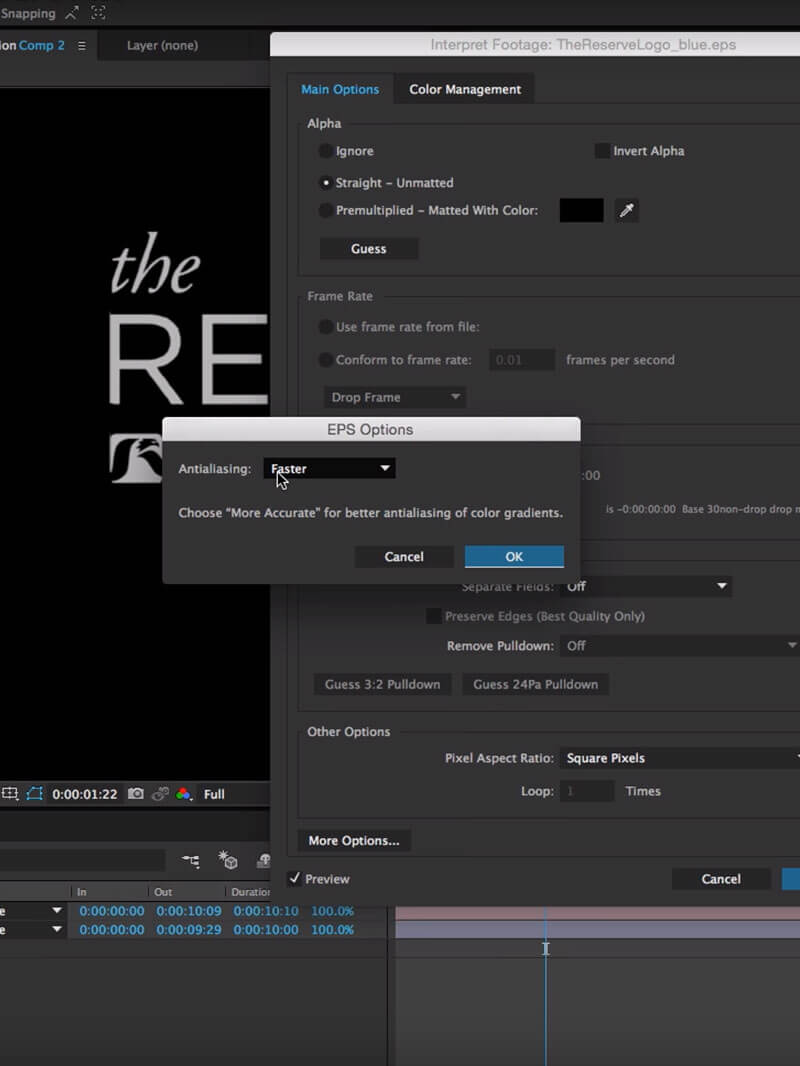Open the RGB channel and color management icon

tap(184, 793)
